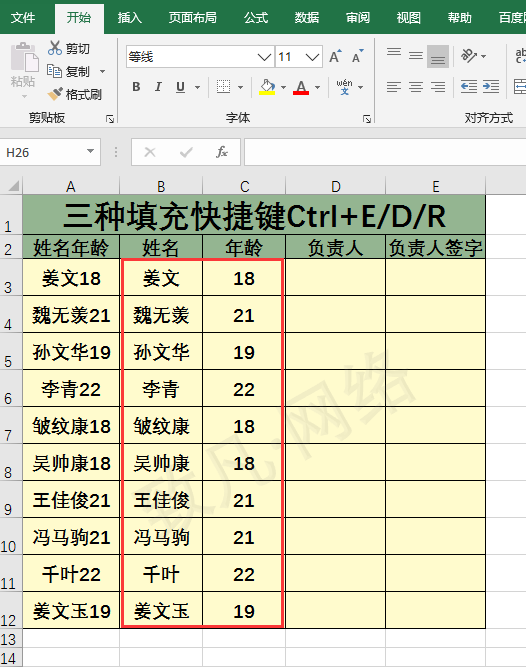Viewport: 526px width, 667px height.
Task: Click cell containing 孙文华 in column B
Action: pyautogui.click(x=162, y=351)
